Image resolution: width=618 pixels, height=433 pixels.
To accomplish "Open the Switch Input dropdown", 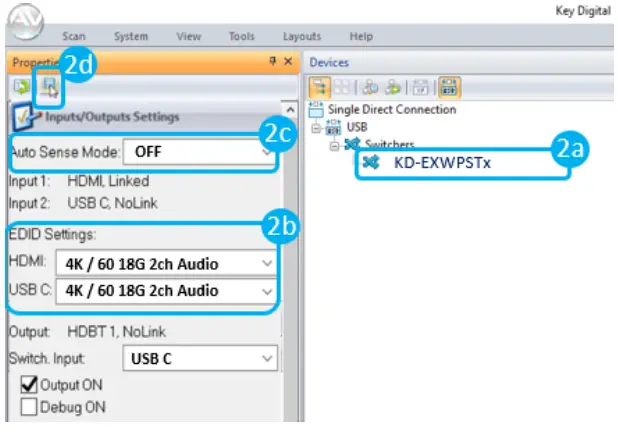I will [x=200, y=358].
